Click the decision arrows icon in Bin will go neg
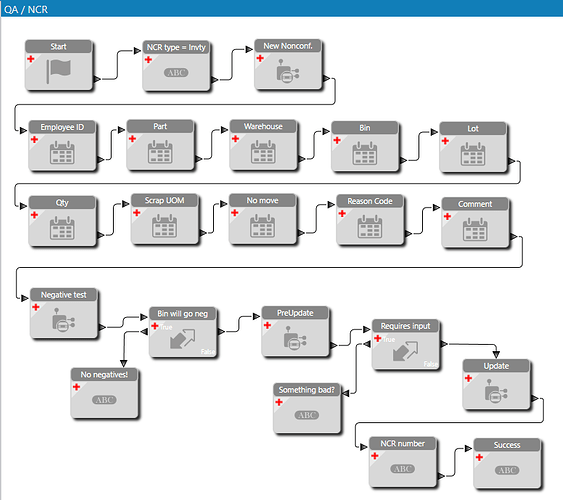 (x=182, y=338)
